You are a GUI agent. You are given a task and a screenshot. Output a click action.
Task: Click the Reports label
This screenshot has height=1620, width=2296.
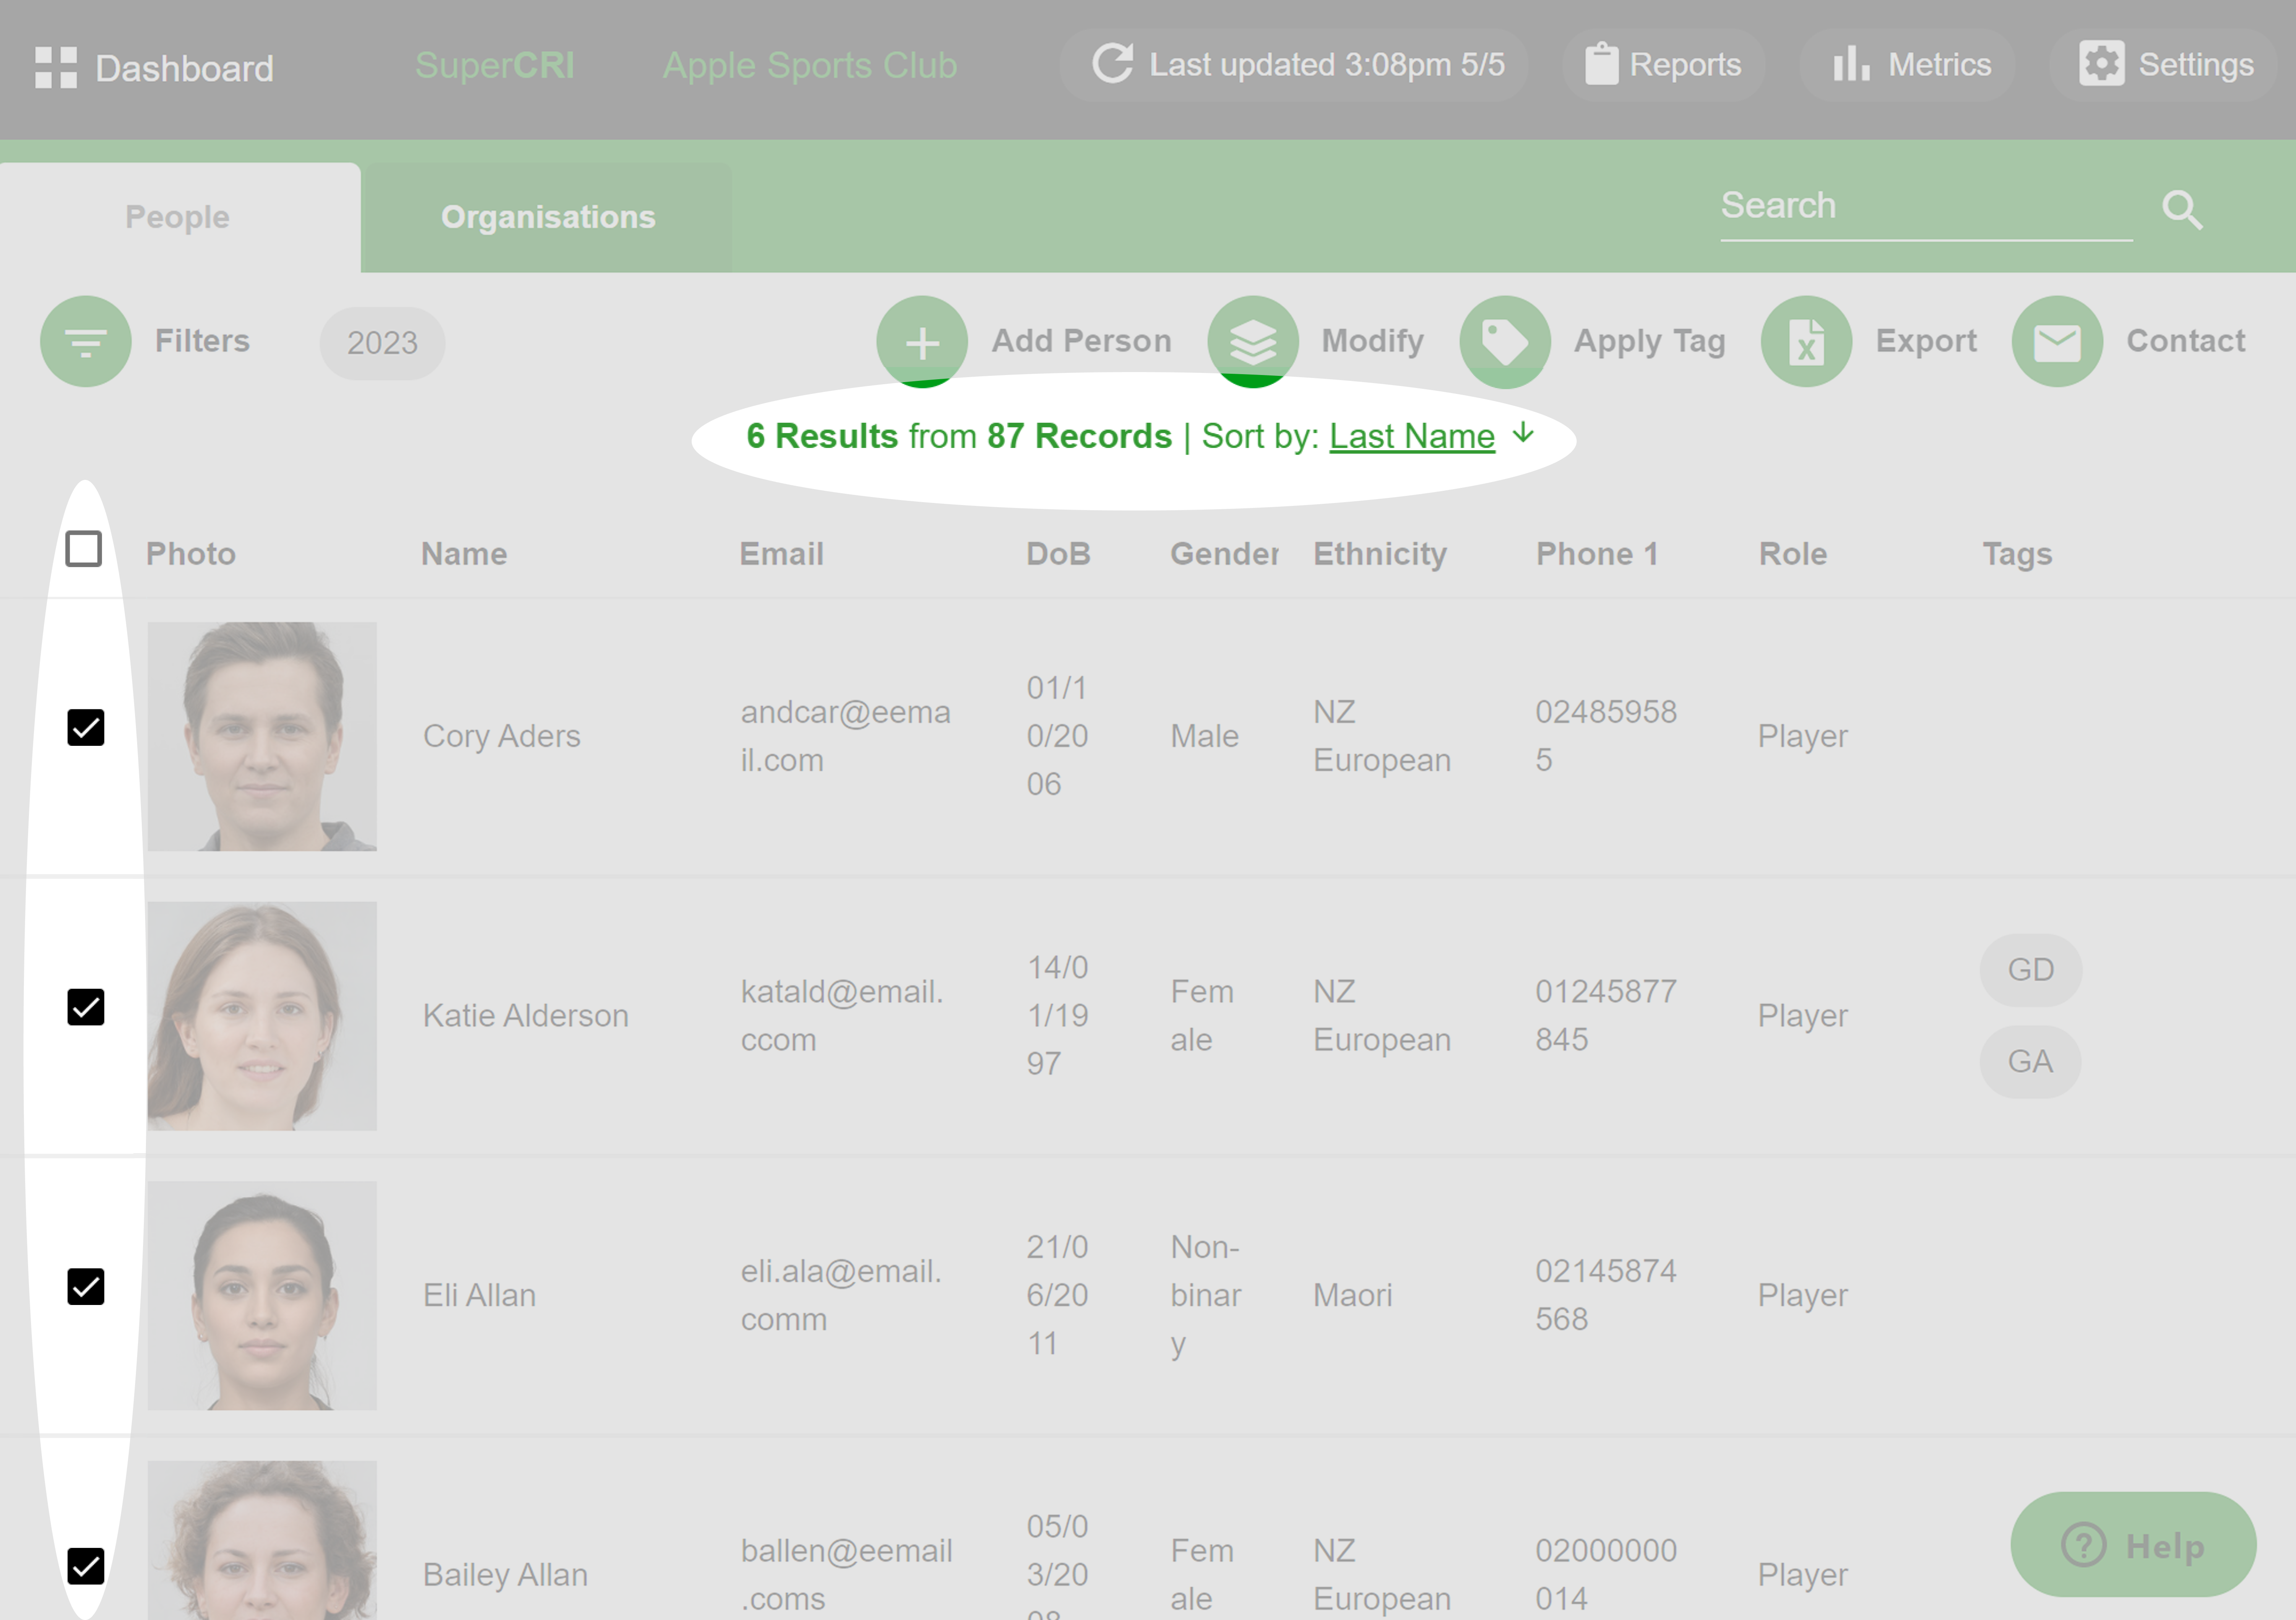[1686, 64]
